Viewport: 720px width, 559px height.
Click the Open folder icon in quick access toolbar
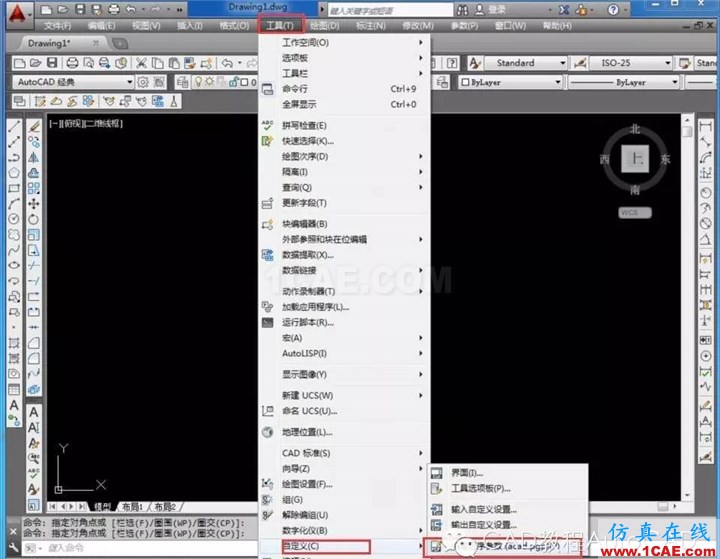pyautogui.click(x=63, y=9)
